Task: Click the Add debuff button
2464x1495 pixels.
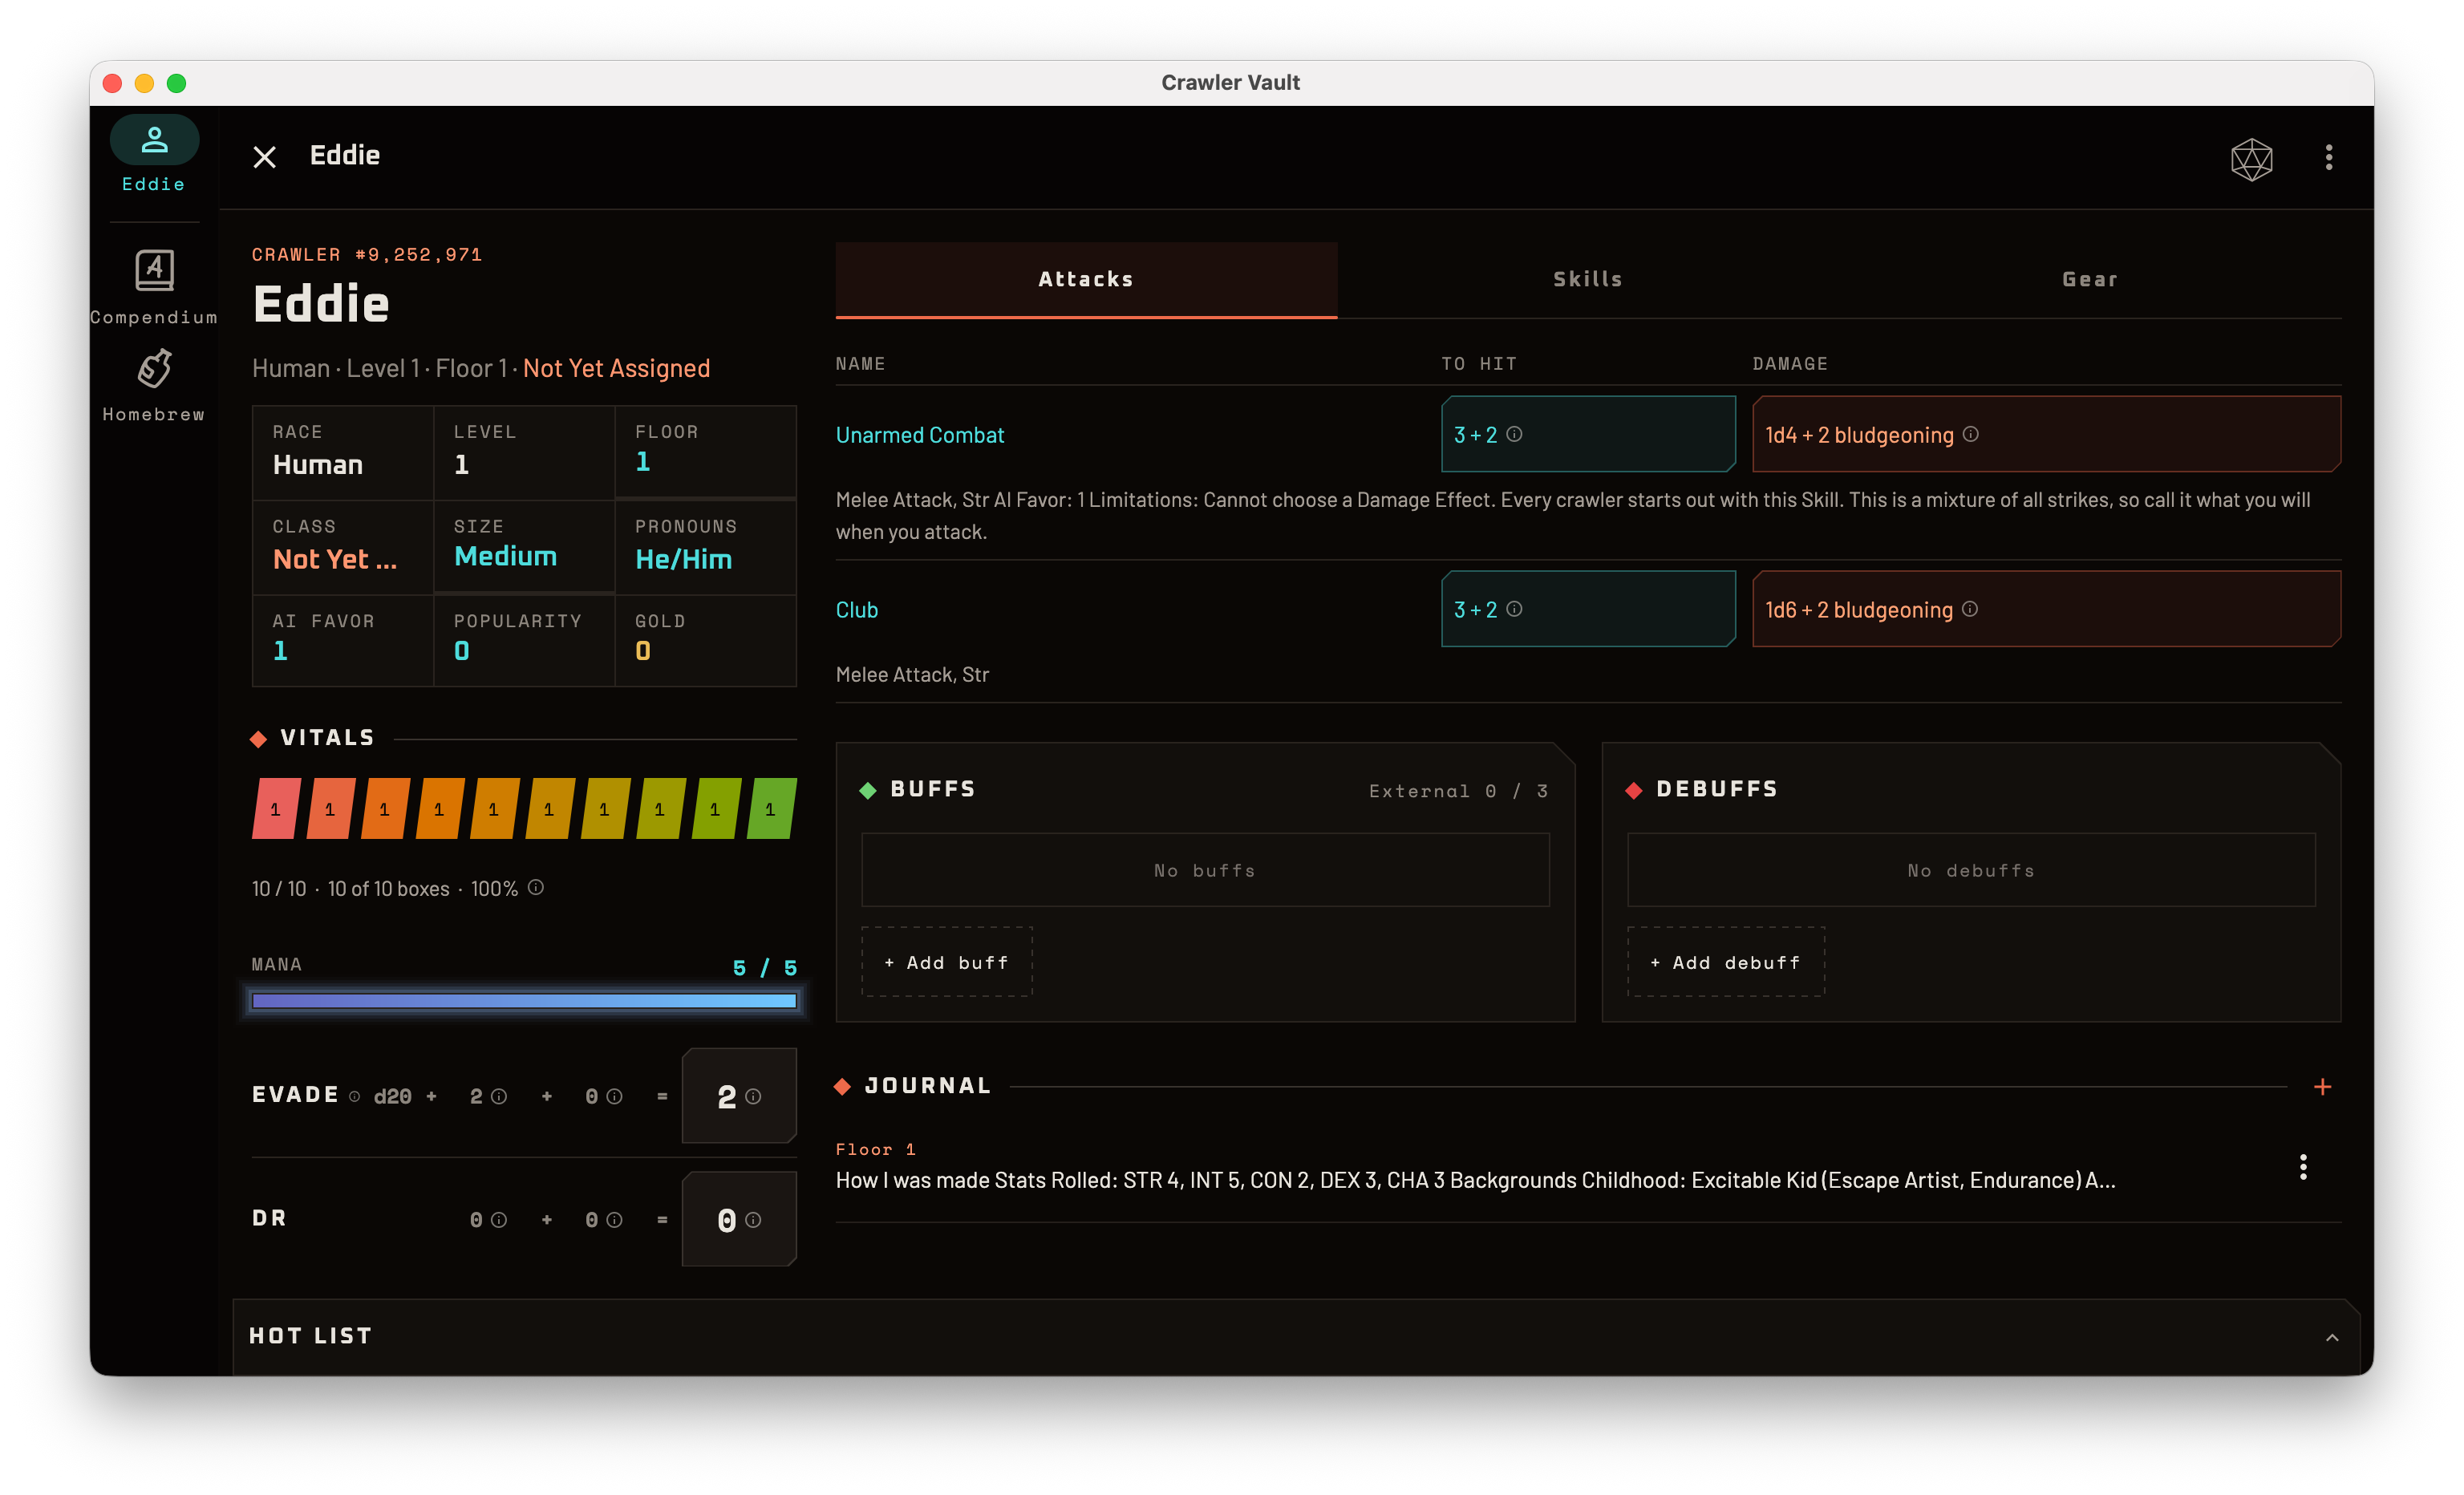Action: pyautogui.click(x=1726, y=962)
